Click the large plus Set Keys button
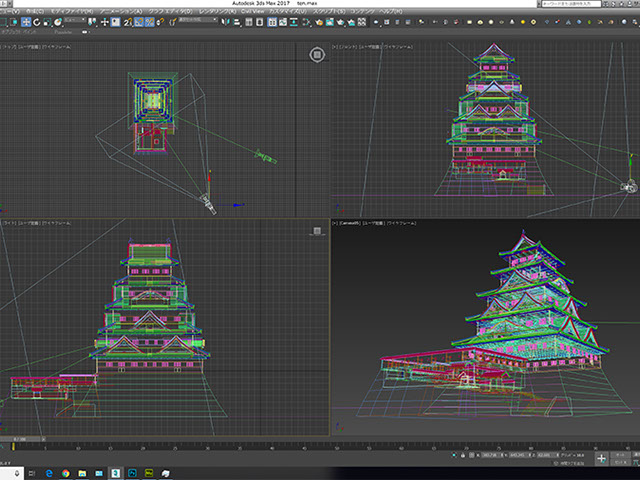 coord(602,458)
